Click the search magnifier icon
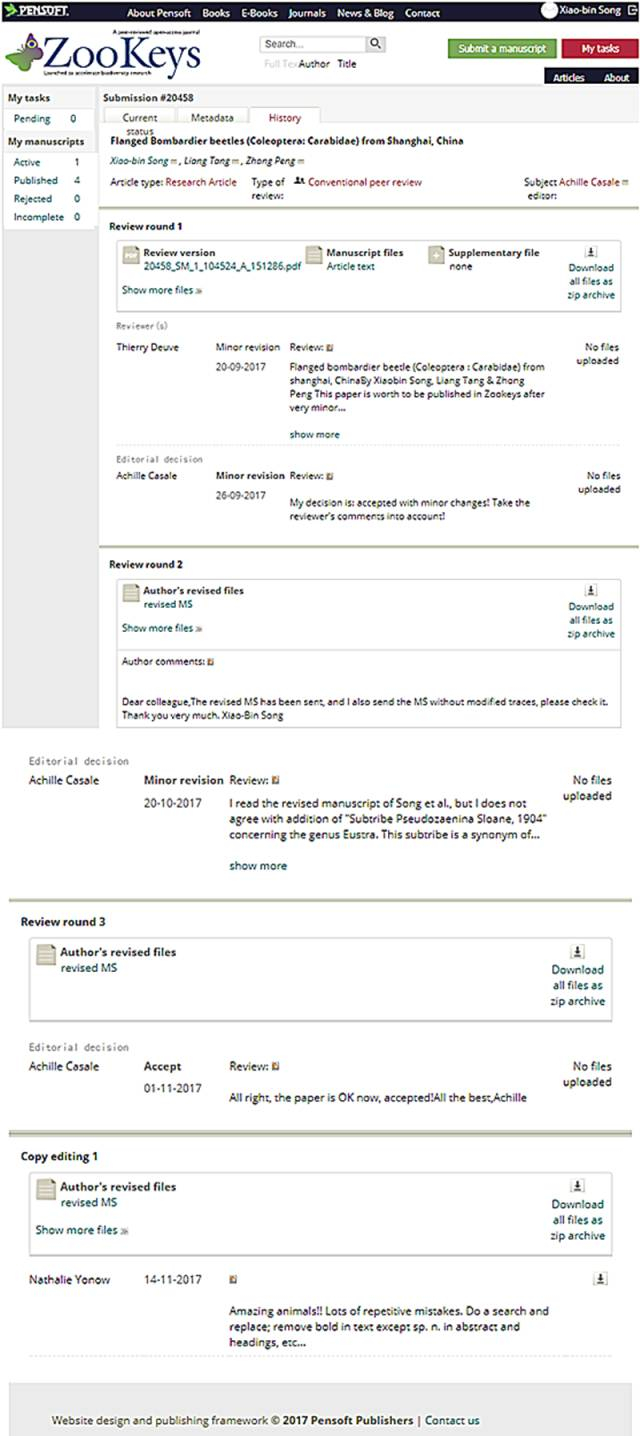The height and width of the screenshot is (1436, 640). (375, 44)
